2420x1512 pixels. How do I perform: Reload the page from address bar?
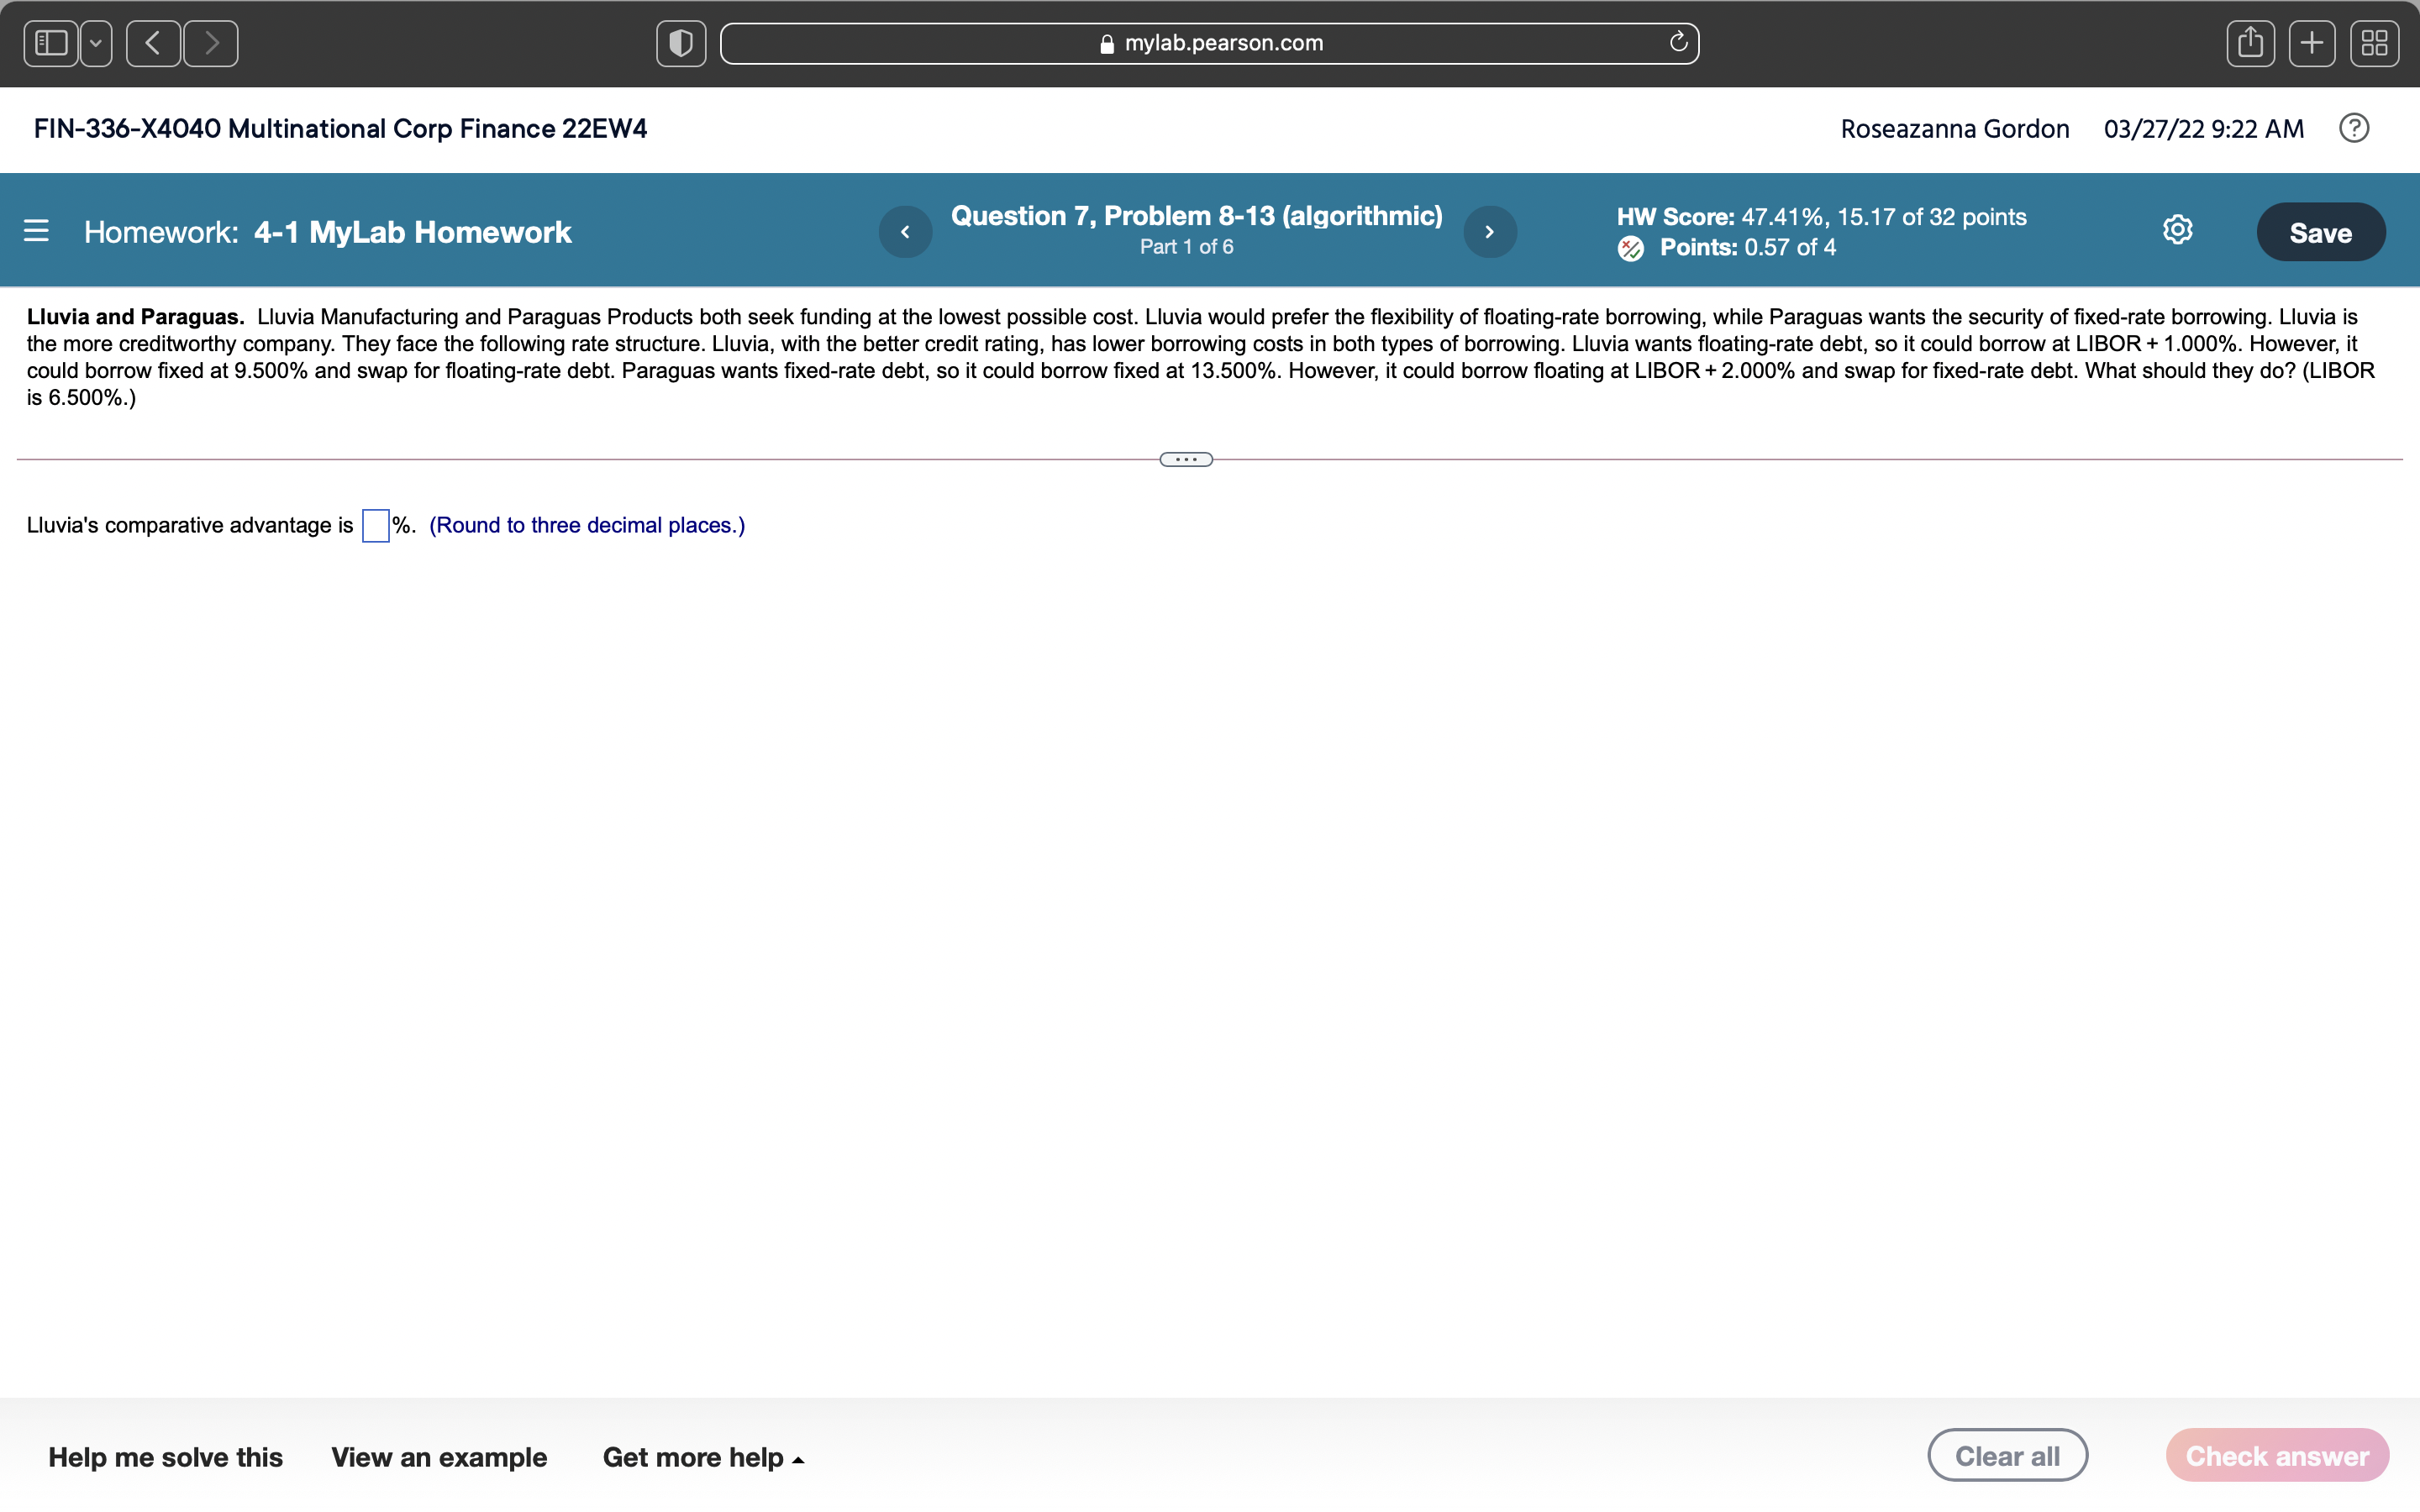coord(1678,42)
